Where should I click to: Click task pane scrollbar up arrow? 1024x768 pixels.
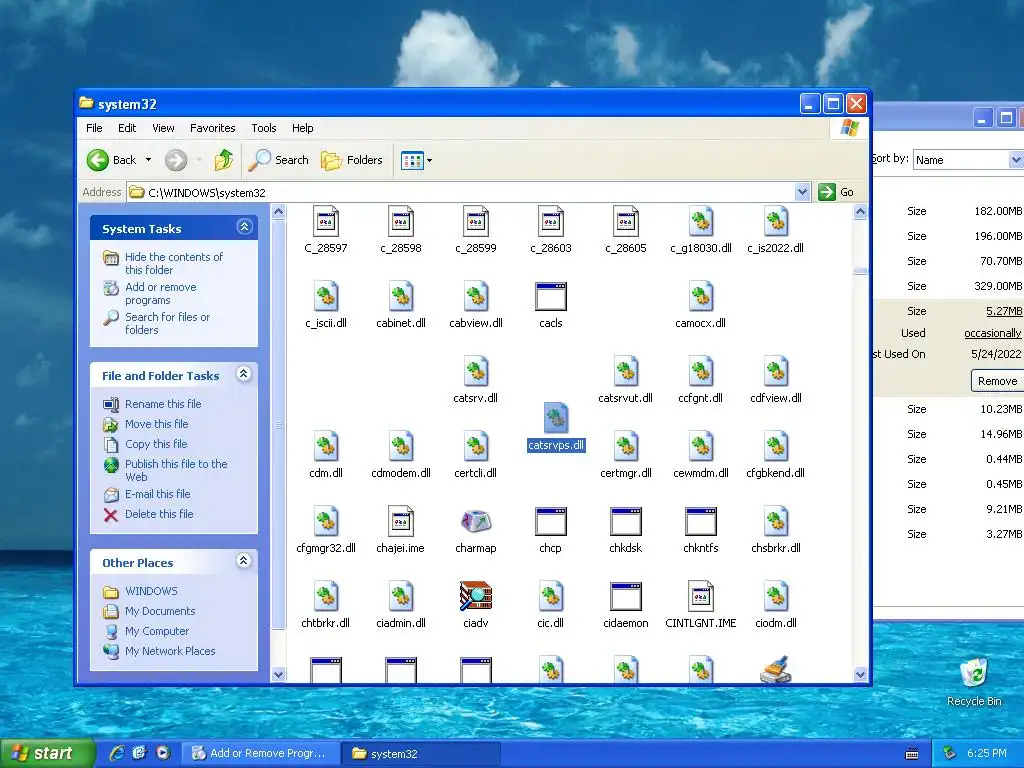point(278,211)
